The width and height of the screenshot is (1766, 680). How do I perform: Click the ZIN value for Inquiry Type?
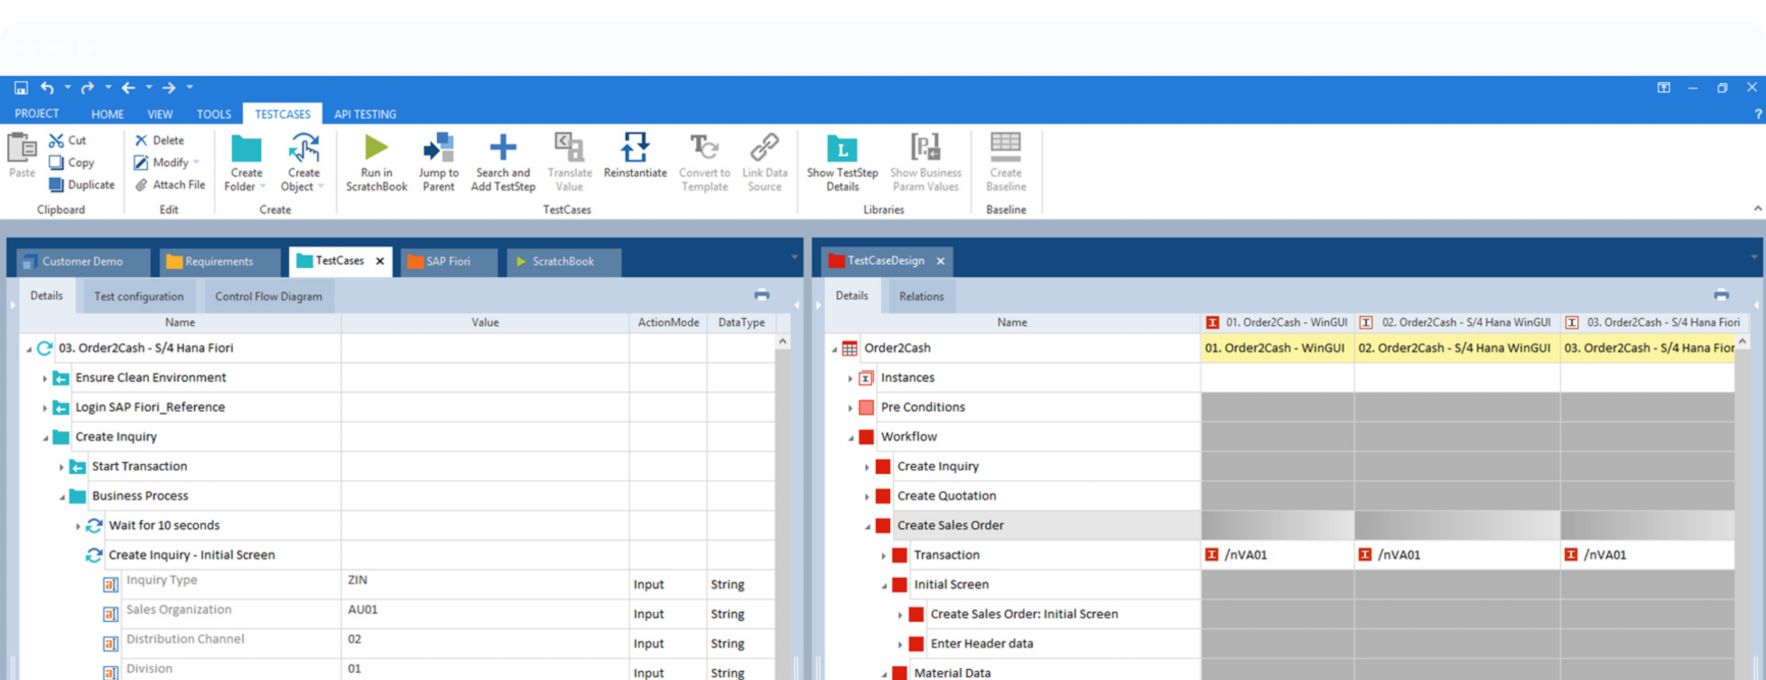click(358, 580)
